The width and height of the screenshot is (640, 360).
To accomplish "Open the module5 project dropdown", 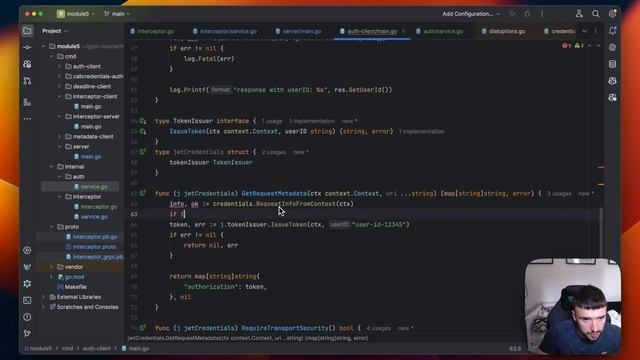I will tap(76, 14).
